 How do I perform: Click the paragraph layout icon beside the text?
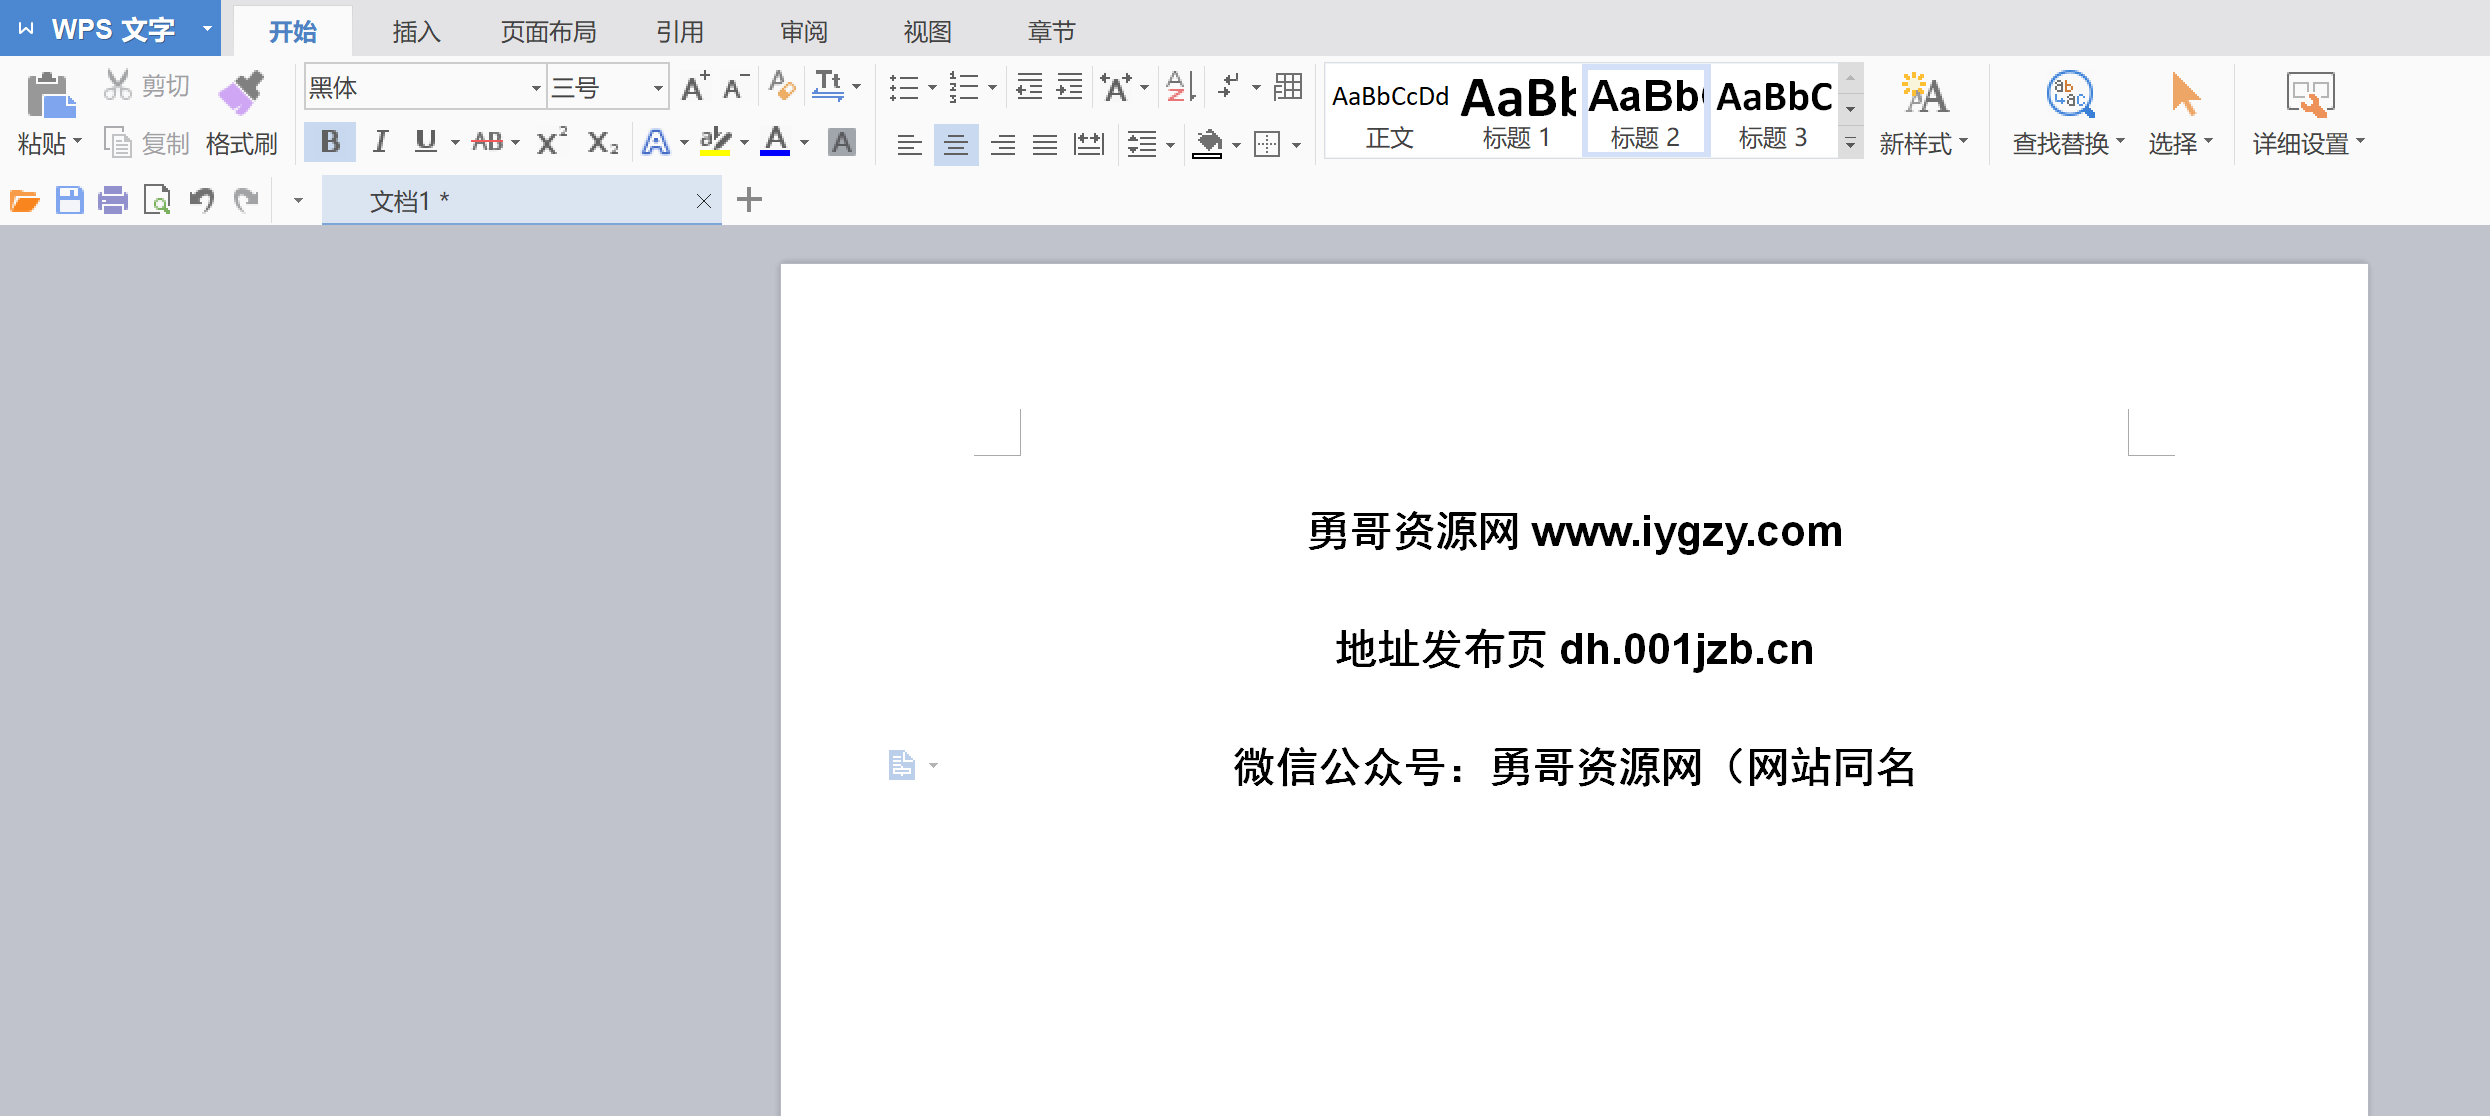[x=902, y=765]
